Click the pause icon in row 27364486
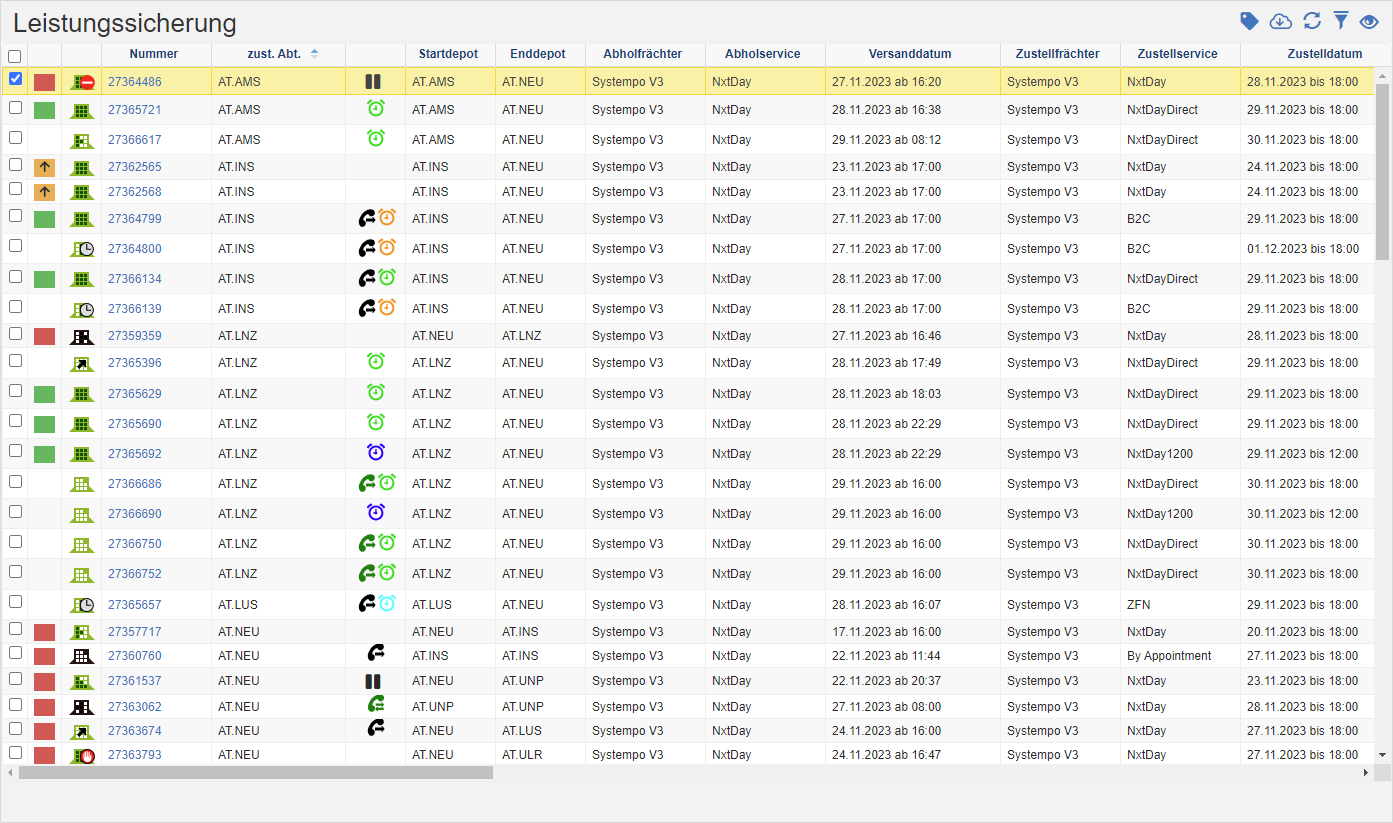The width and height of the screenshot is (1393, 823). (x=374, y=82)
